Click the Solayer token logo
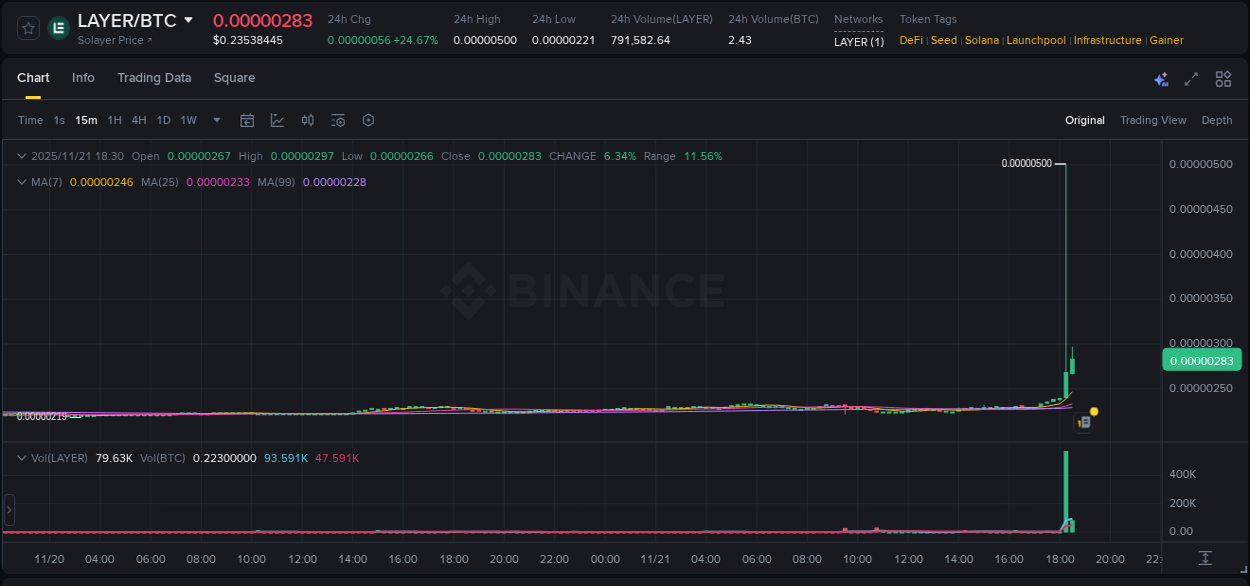1250x586 pixels. pyautogui.click(x=58, y=28)
